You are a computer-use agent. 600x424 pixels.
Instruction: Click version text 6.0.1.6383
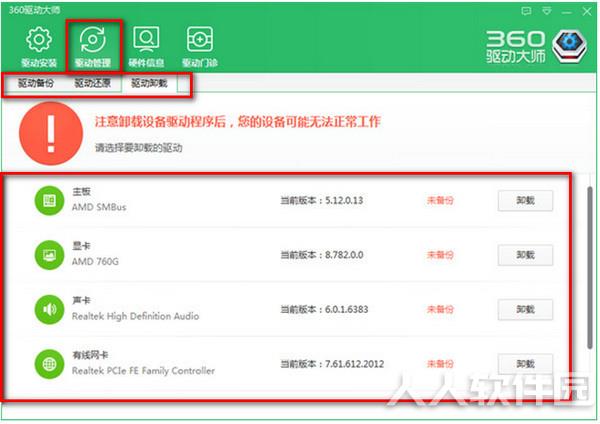[346, 309]
